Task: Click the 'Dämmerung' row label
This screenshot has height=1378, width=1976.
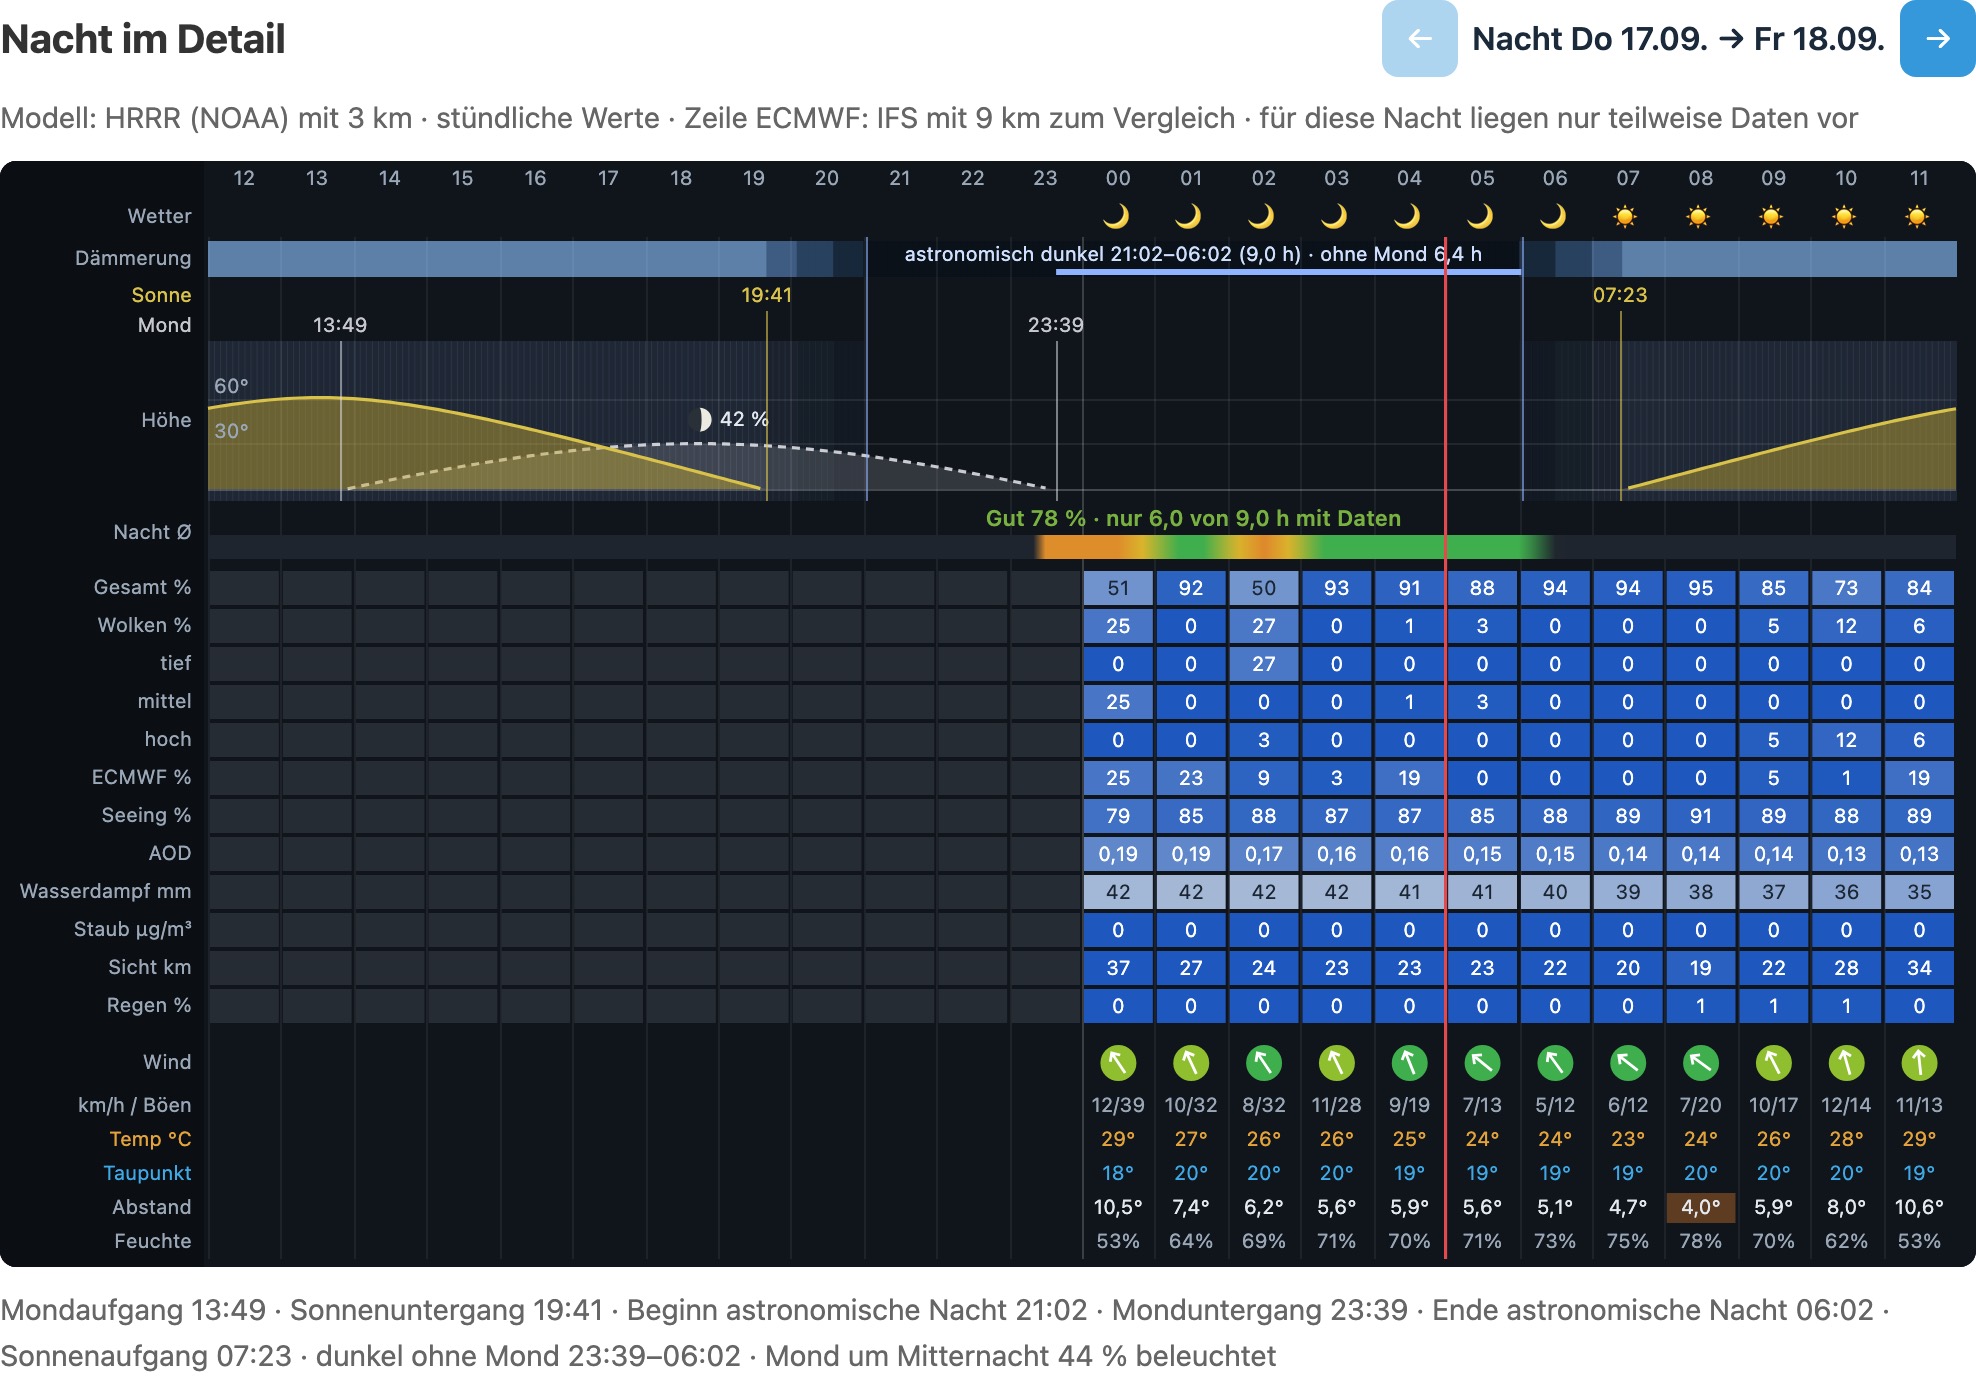Action: [133, 258]
